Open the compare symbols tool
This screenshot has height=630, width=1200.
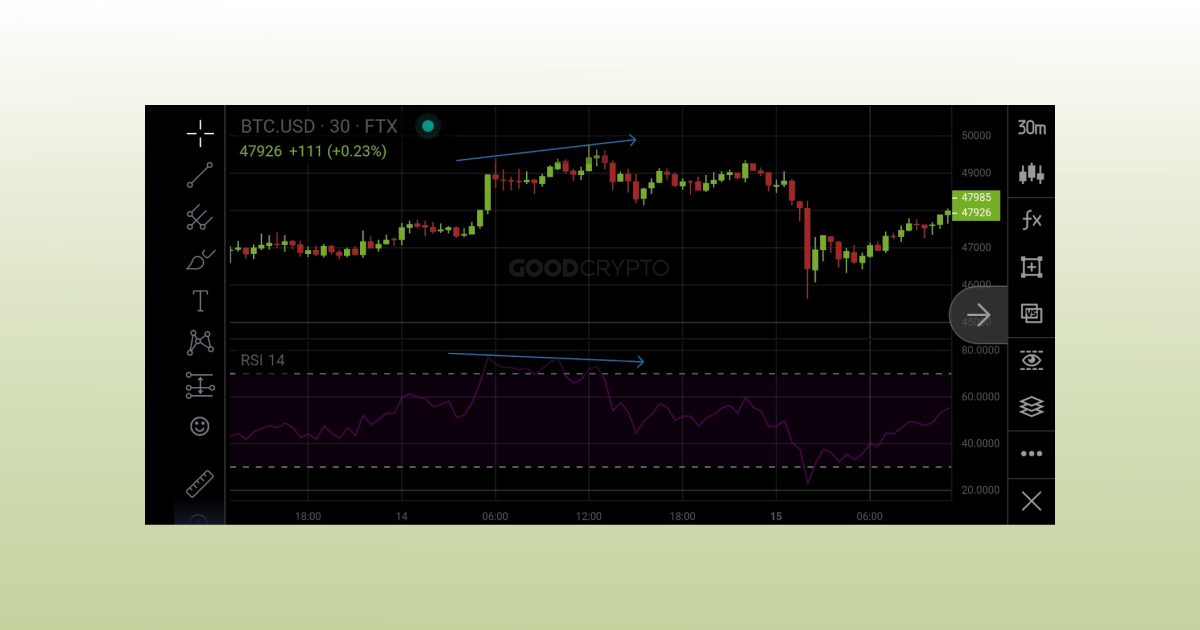tap(1031, 313)
